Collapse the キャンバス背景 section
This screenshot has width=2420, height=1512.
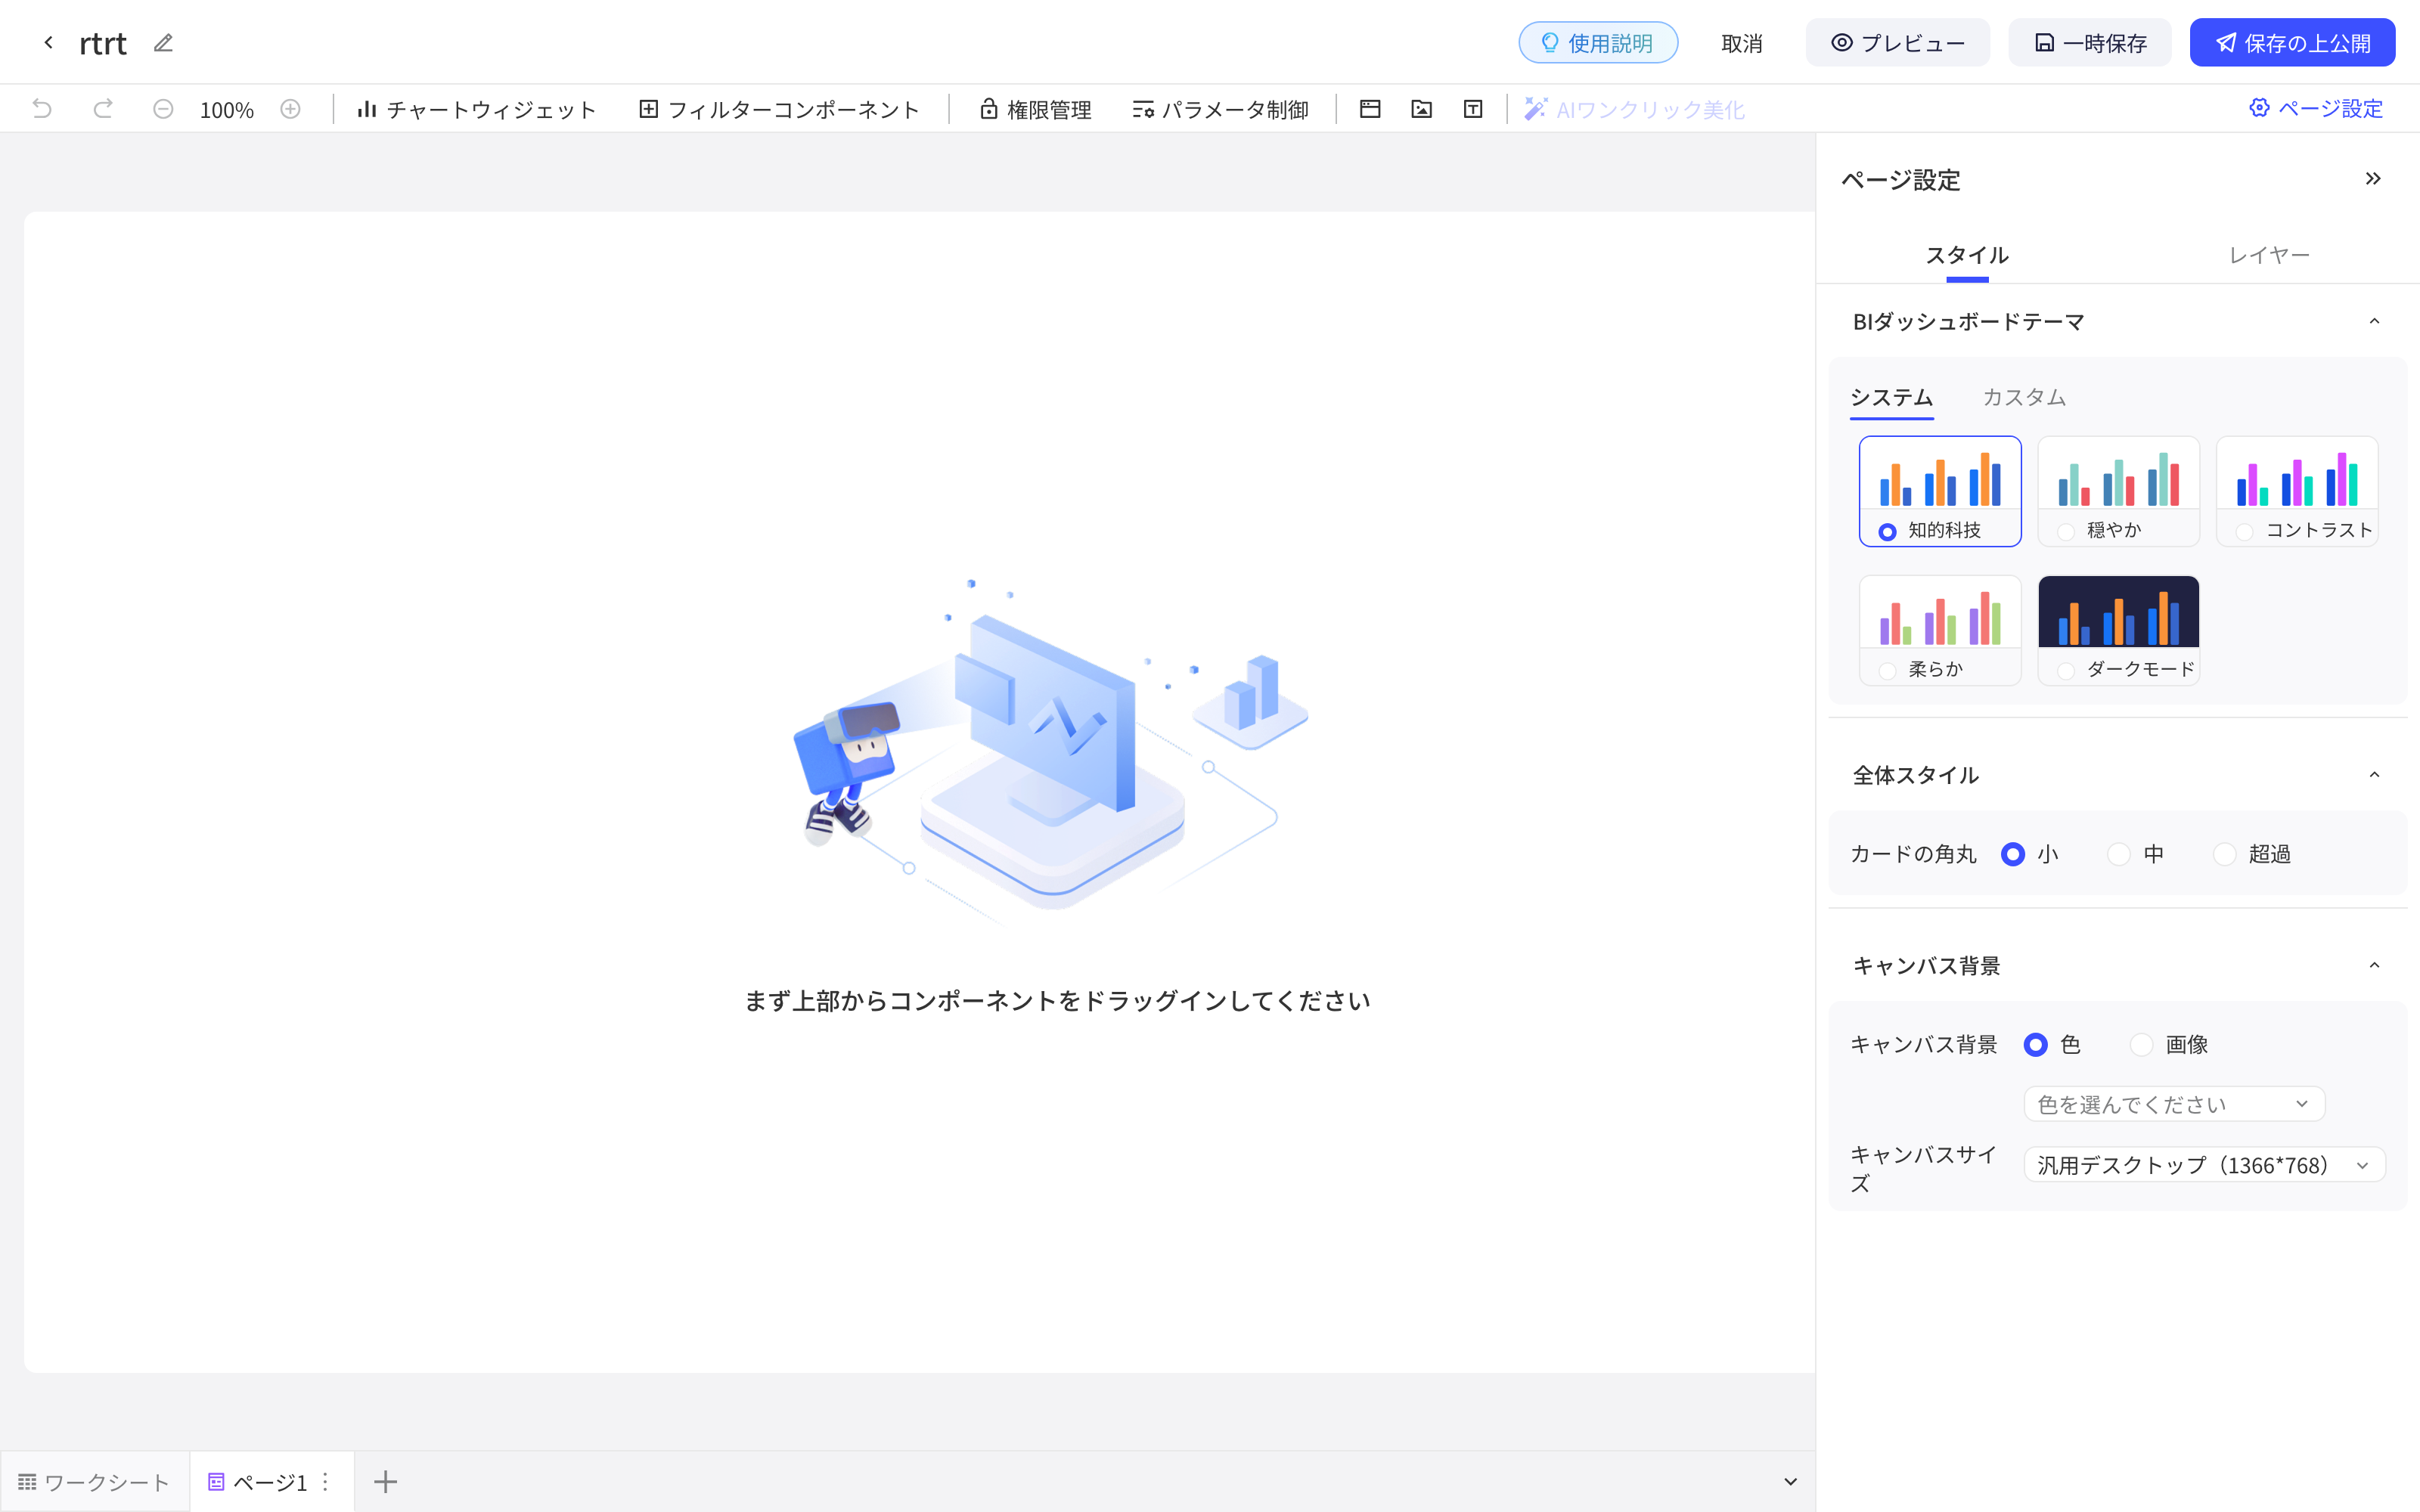point(2374,965)
